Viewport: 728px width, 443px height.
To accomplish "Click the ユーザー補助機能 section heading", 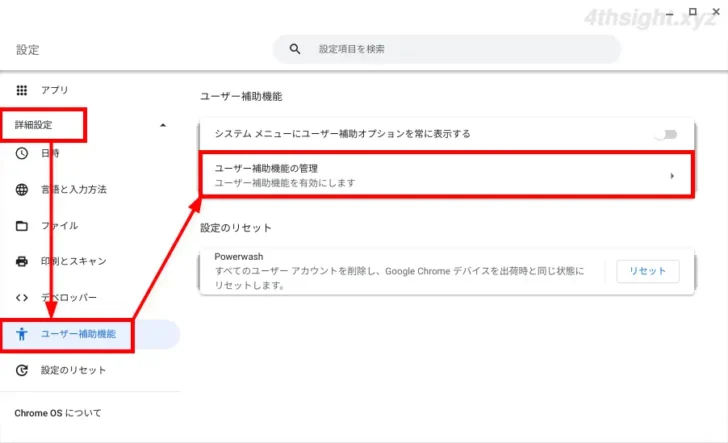I will click(x=241, y=97).
